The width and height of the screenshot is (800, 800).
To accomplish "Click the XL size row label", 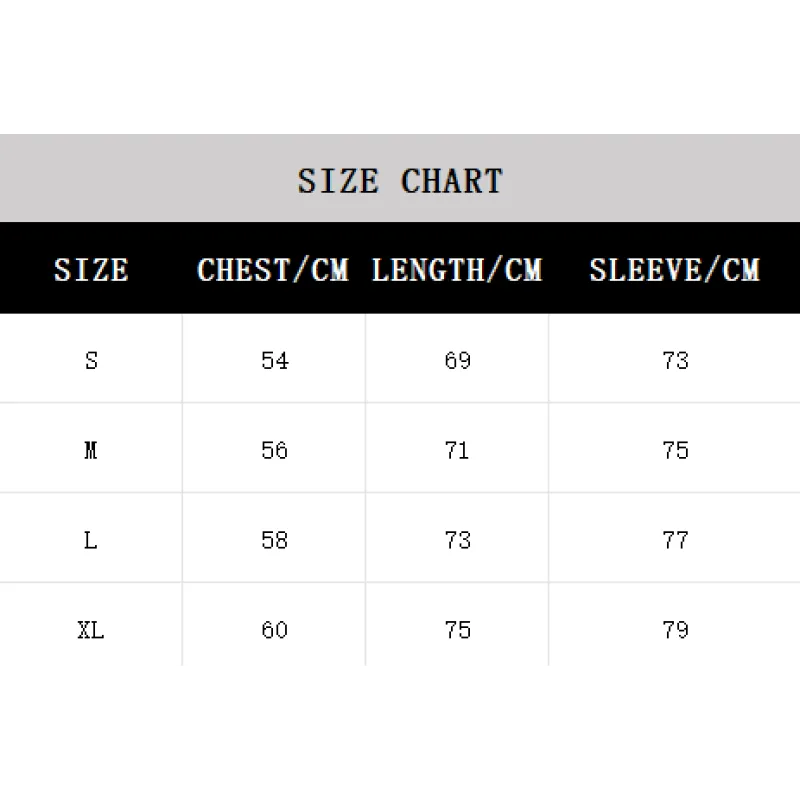I will click(91, 630).
